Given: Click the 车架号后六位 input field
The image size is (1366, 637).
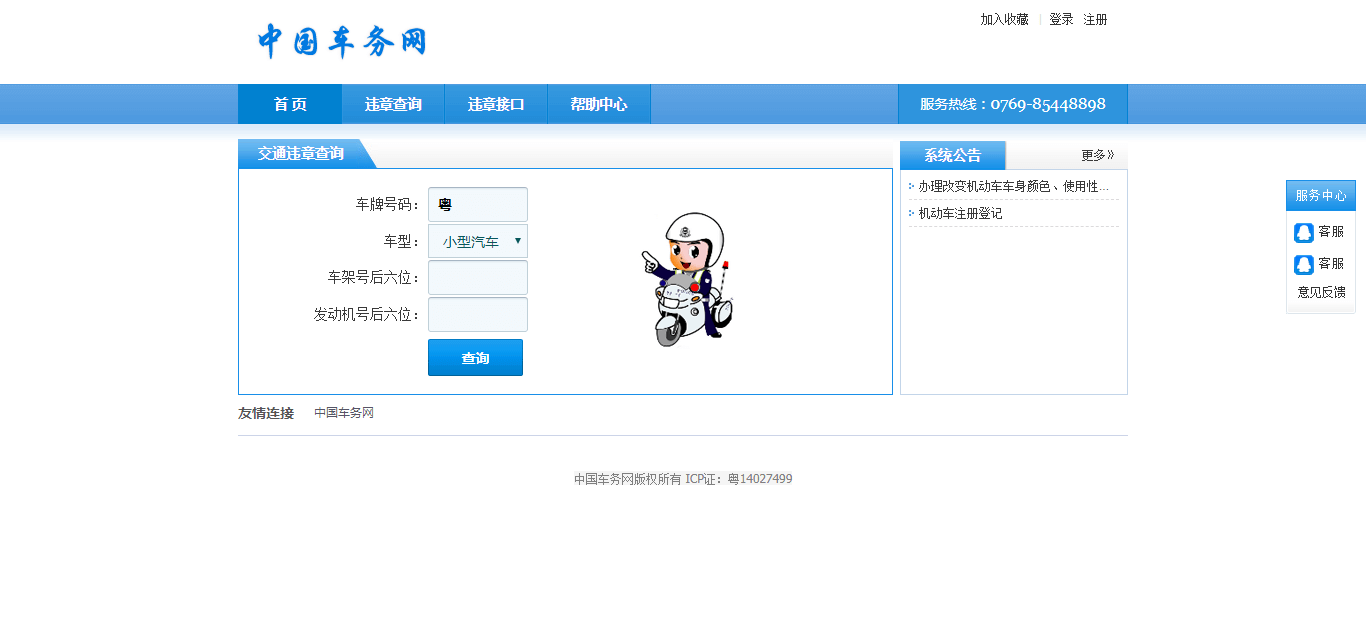Looking at the screenshot, I should click(x=478, y=278).
